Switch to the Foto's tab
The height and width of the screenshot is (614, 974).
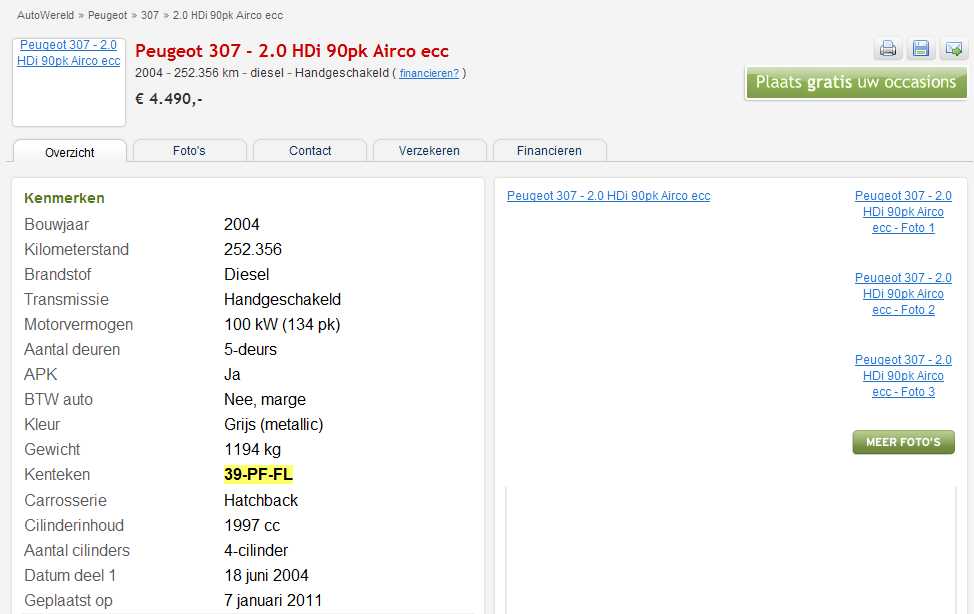189,151
